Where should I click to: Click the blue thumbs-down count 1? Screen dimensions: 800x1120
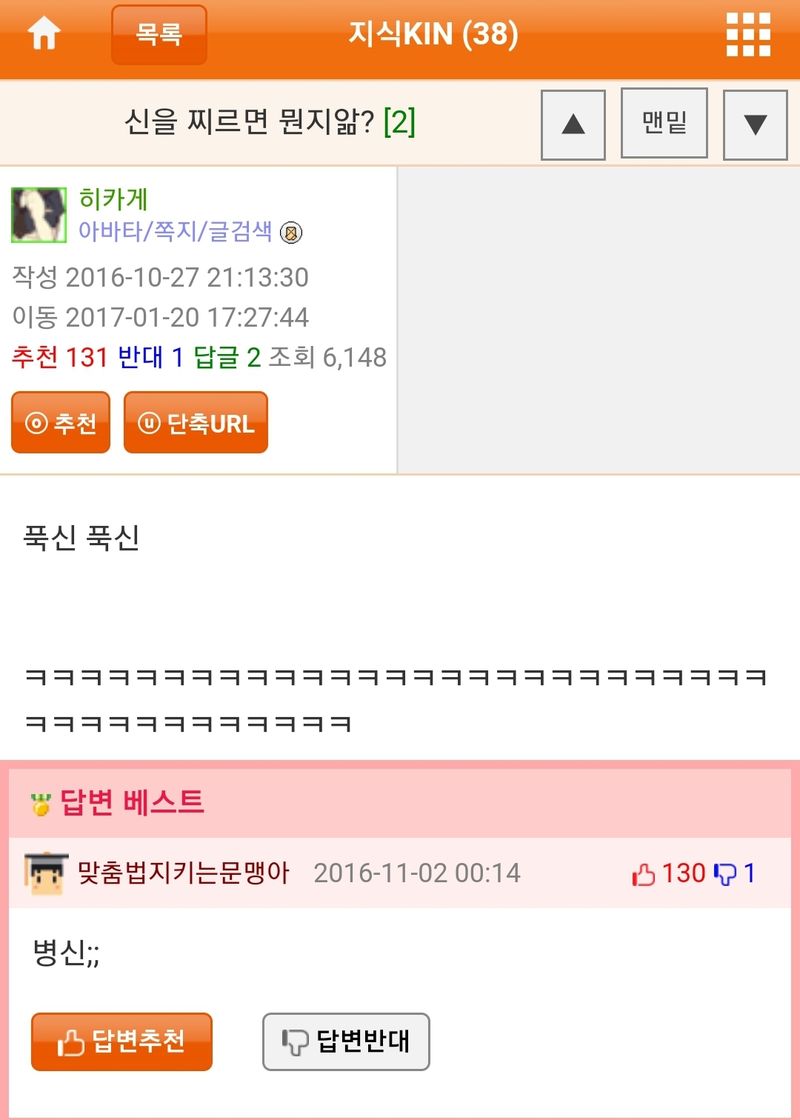(734, 874)
